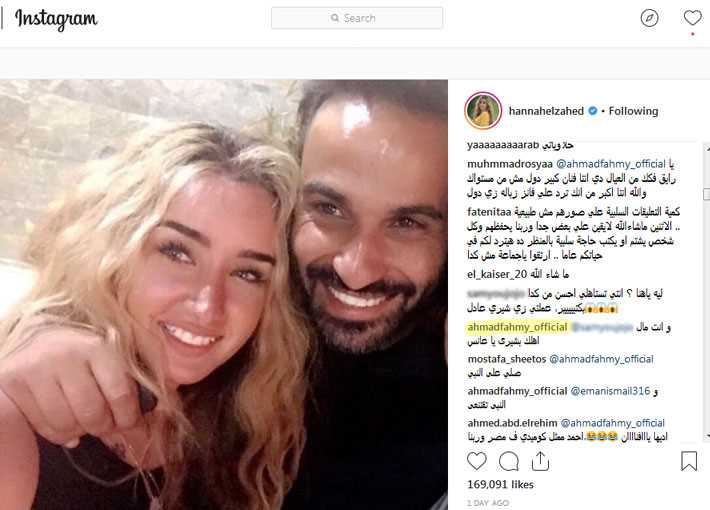Share the post via share icon
Image resolution: width=710 pixels, height=510 pixels.
[540, 461]
